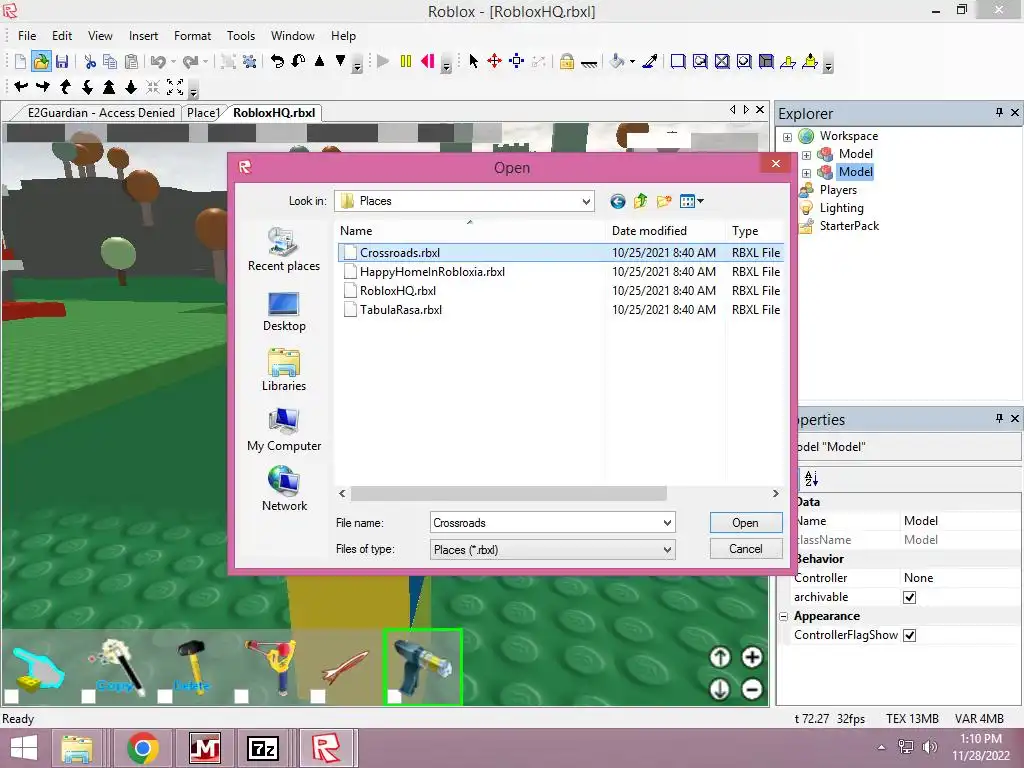Viewport: 1024px width, 768px height.
Task: Click the yellow Pause button
Action: [406, 61]
